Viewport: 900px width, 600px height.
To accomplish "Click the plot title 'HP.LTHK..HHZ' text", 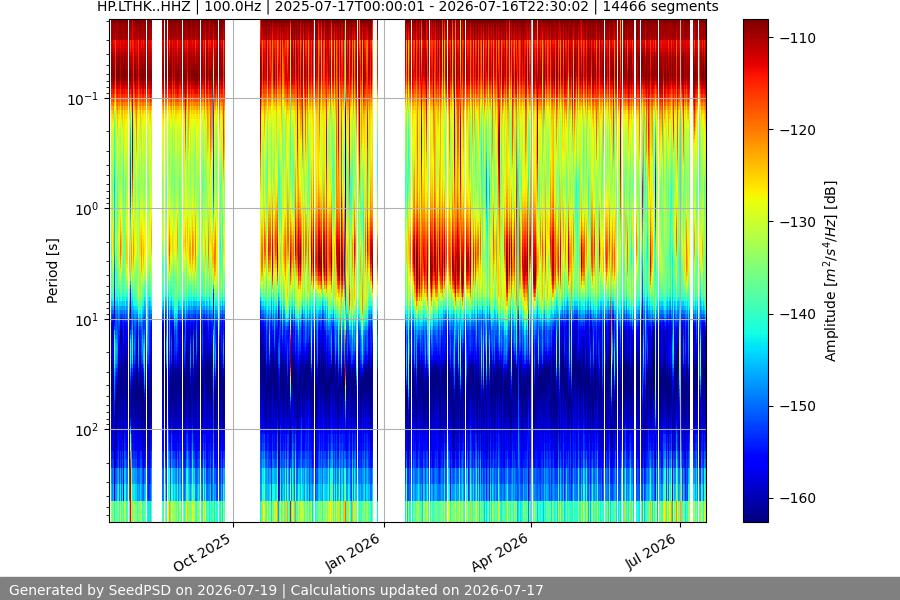I will point(143,7).
